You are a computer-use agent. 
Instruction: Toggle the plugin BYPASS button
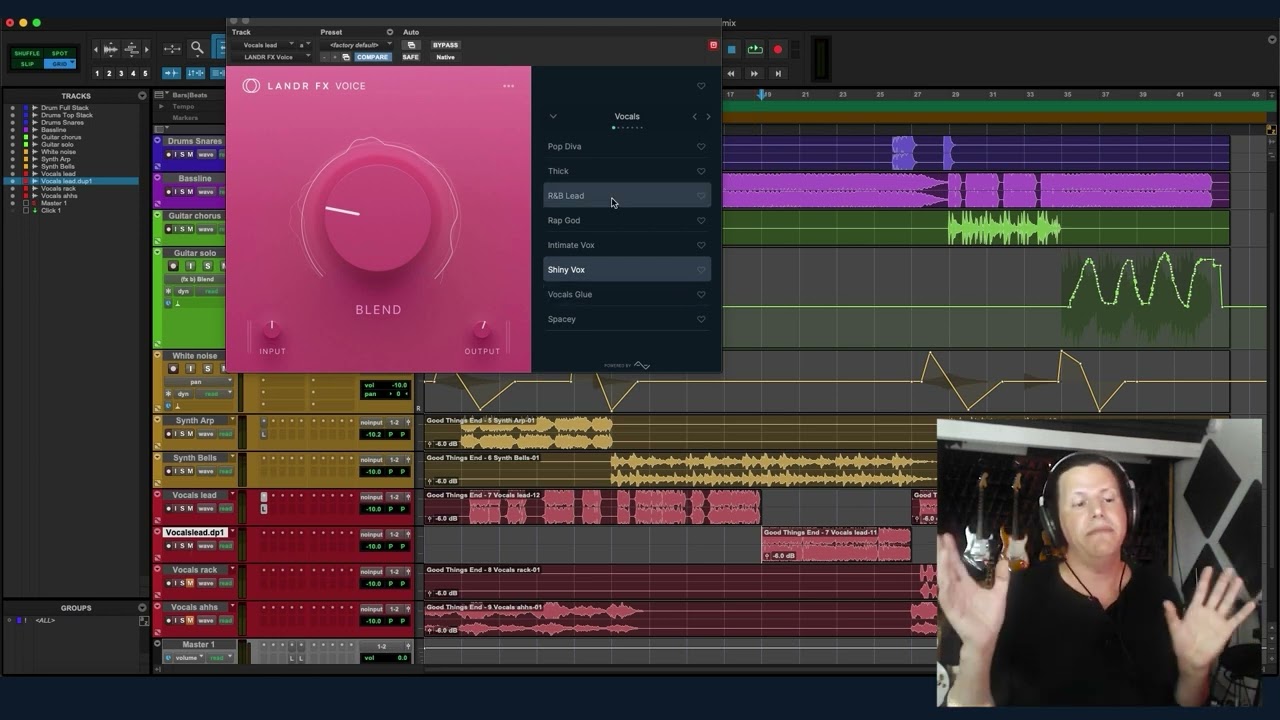coord(445,45)
